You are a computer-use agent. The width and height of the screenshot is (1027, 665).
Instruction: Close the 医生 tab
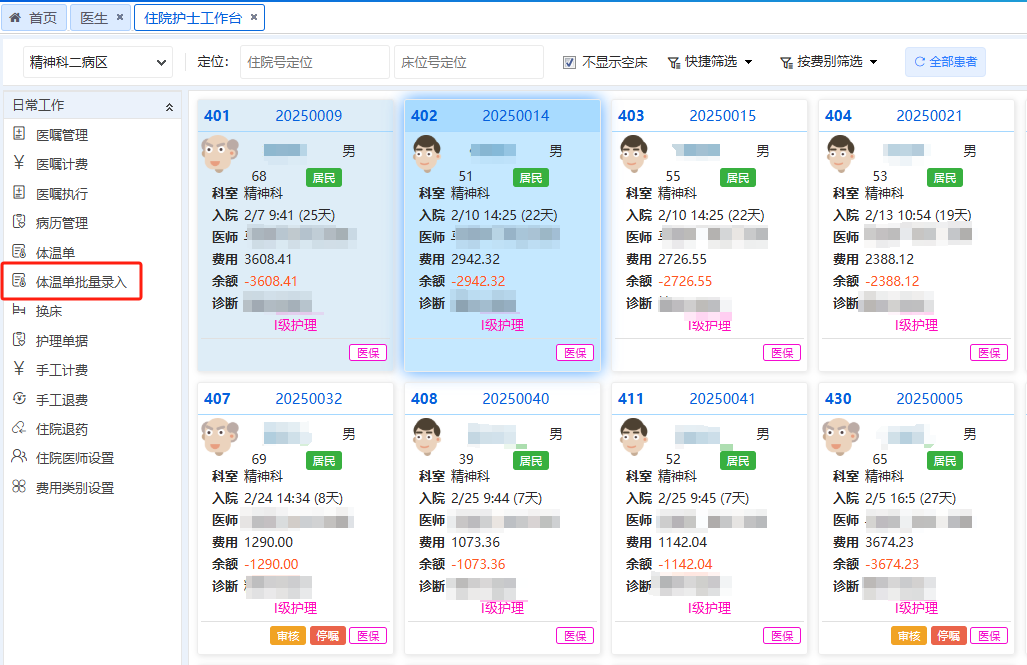(120, 17)
